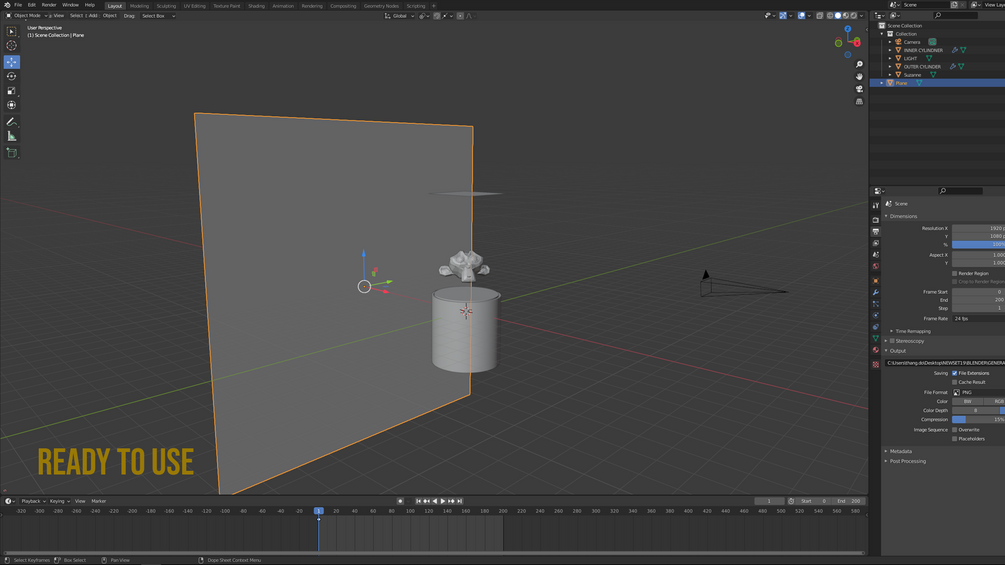Expand the Time Remapping panel

(913, 331)
